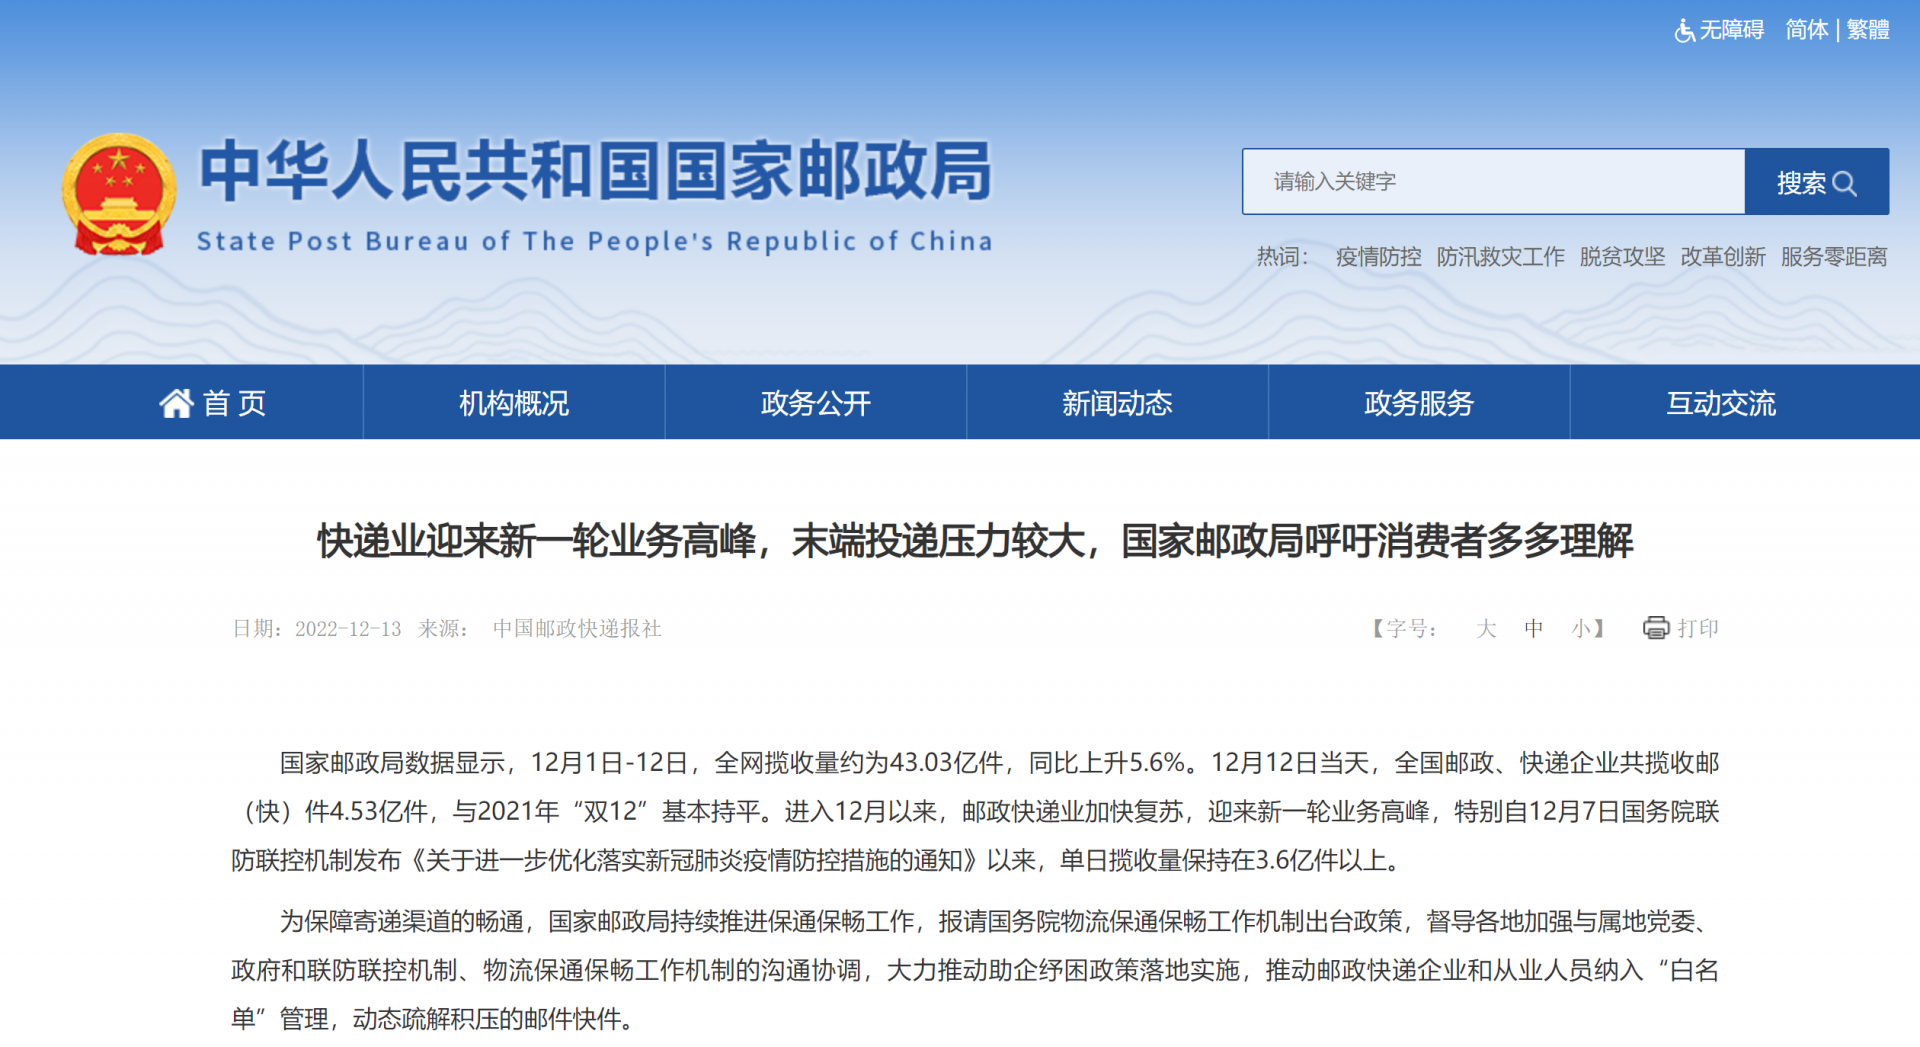
Task: Set font size to 小
Action: click(x=1580, y=628)
